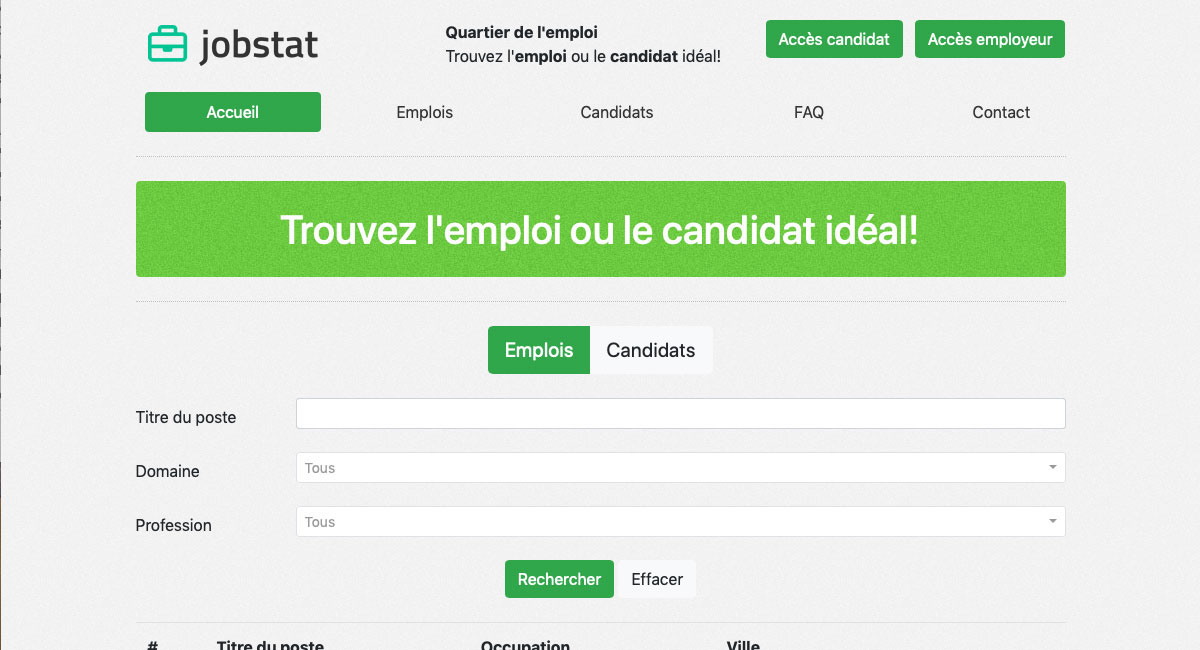
Task: Open the Contact page
Action: click(x=1001, y=112)
